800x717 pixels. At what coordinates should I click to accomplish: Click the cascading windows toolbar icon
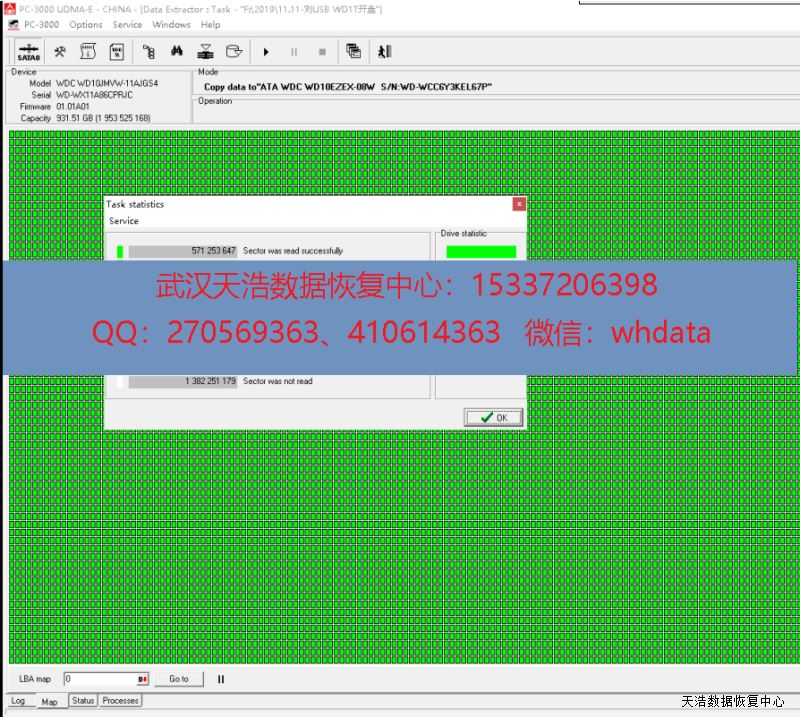[x=353, y=52]
